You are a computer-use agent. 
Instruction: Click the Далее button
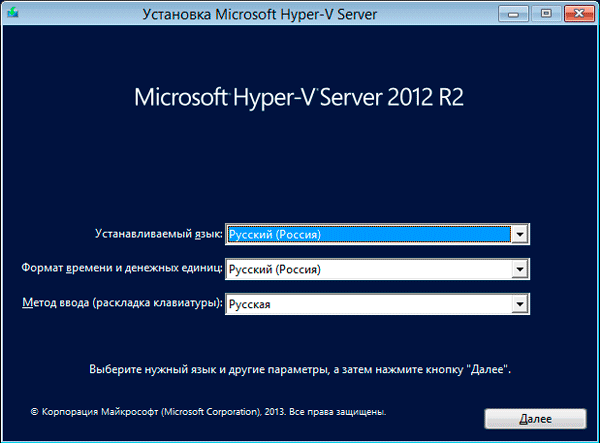point(535,419)
